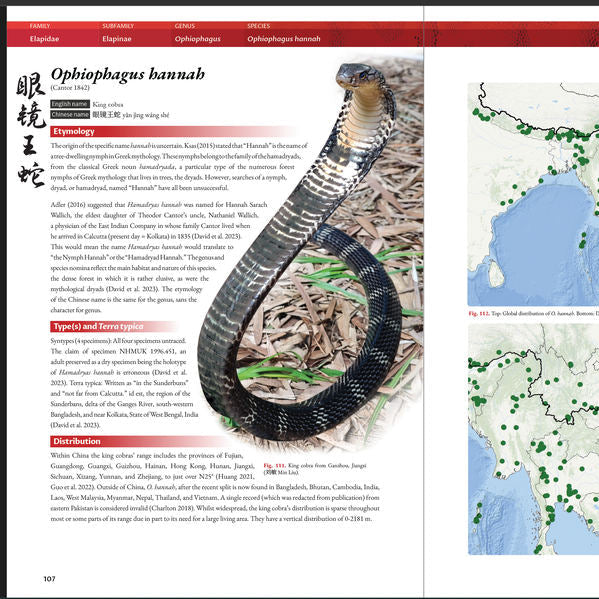Click the vertical Chinese calligraphy title
The image size is (599, 599).
tap(31, 130)
